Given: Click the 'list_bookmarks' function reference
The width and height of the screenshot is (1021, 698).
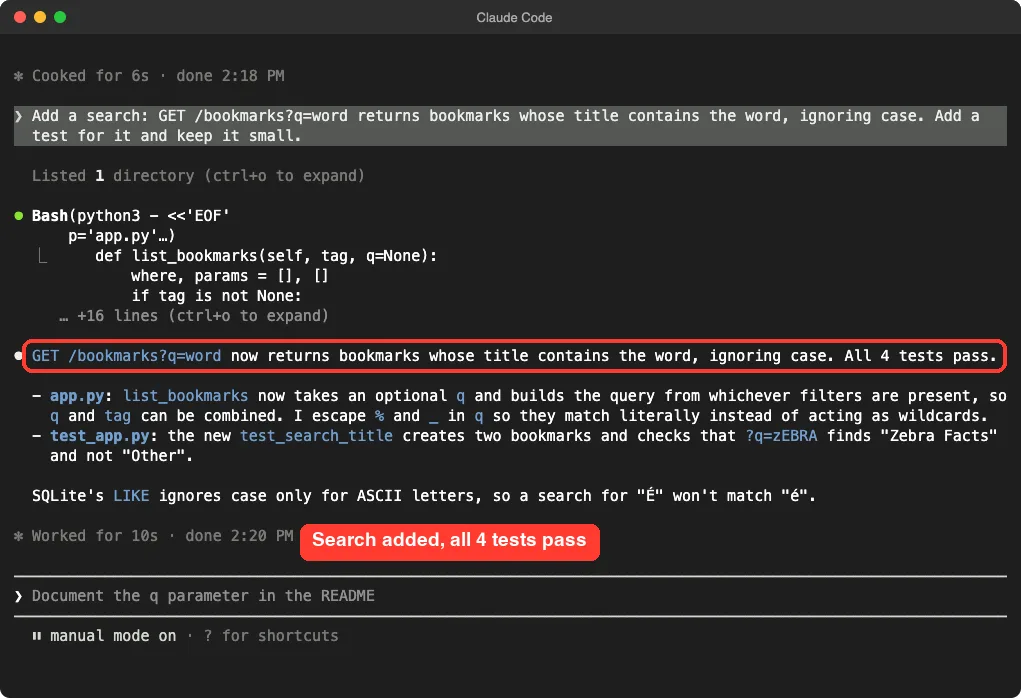Looking at the screenshot, I should pyautogui.click(x=186, y=396).
